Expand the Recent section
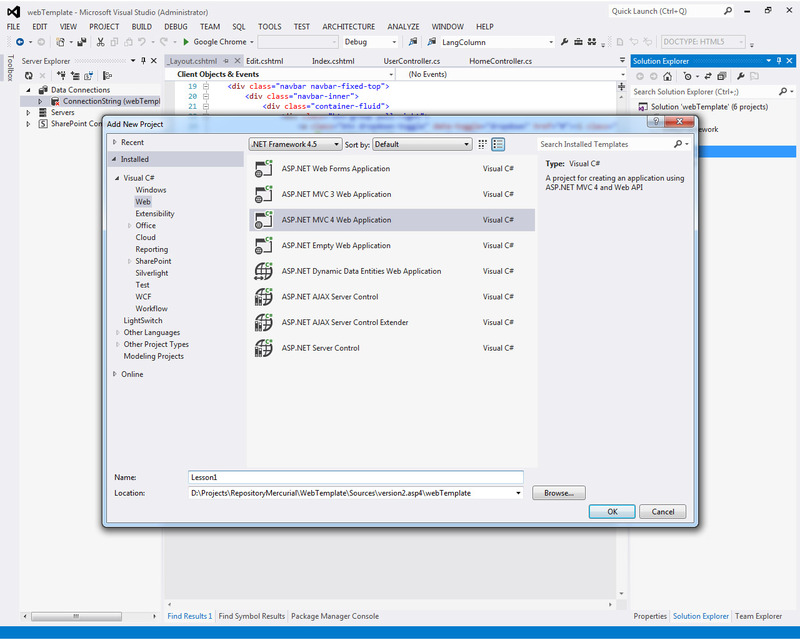This screenshot has width=800, height=640. (114, 142)
